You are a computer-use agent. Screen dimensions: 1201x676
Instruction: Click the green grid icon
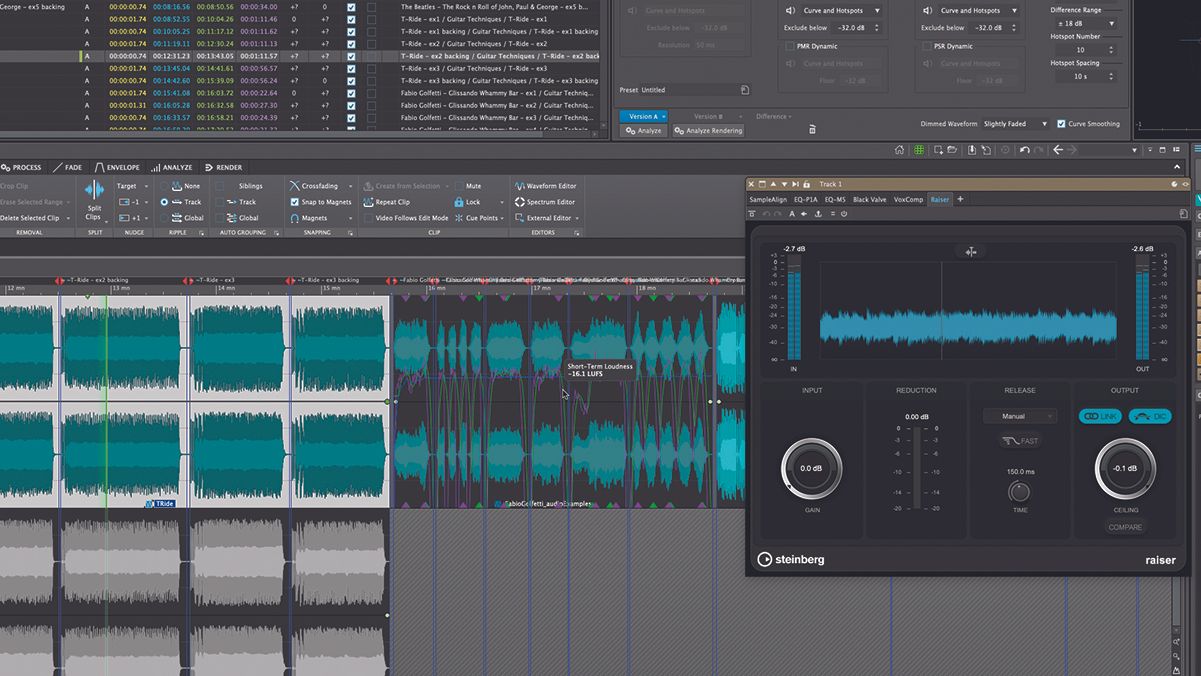[x=919, y=150]
